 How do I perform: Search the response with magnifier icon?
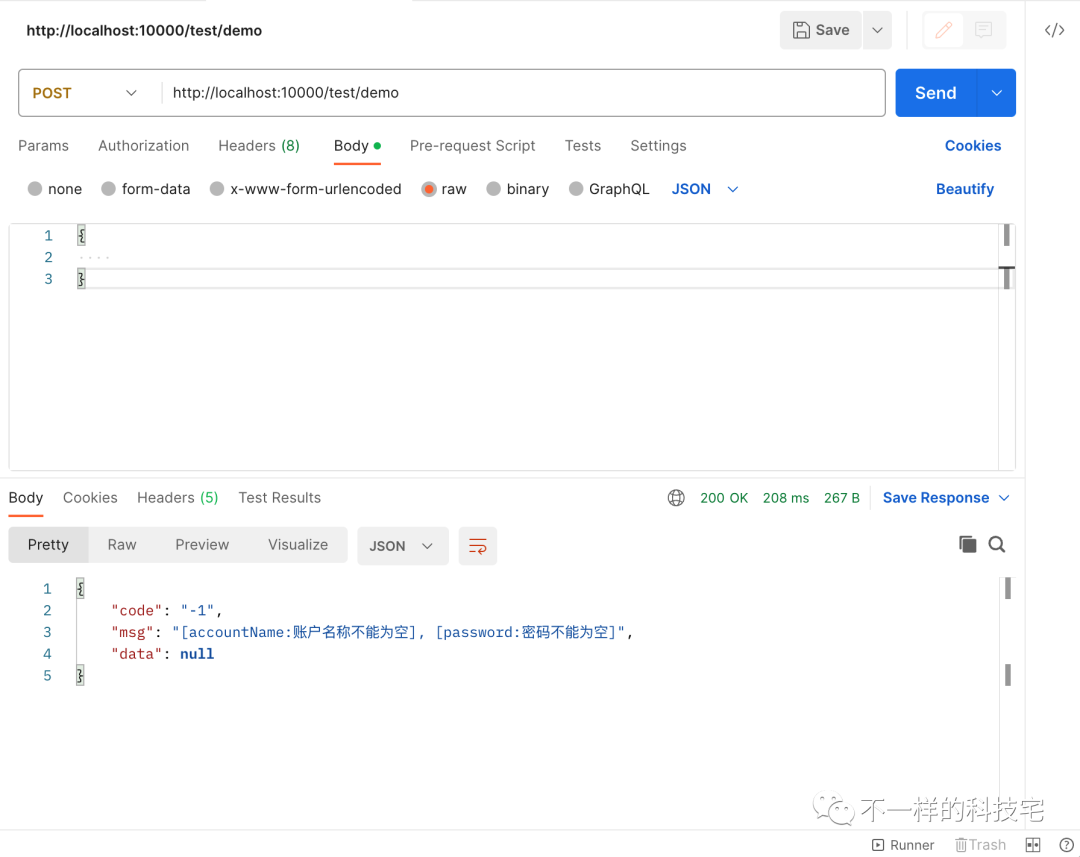click(997, 544)
